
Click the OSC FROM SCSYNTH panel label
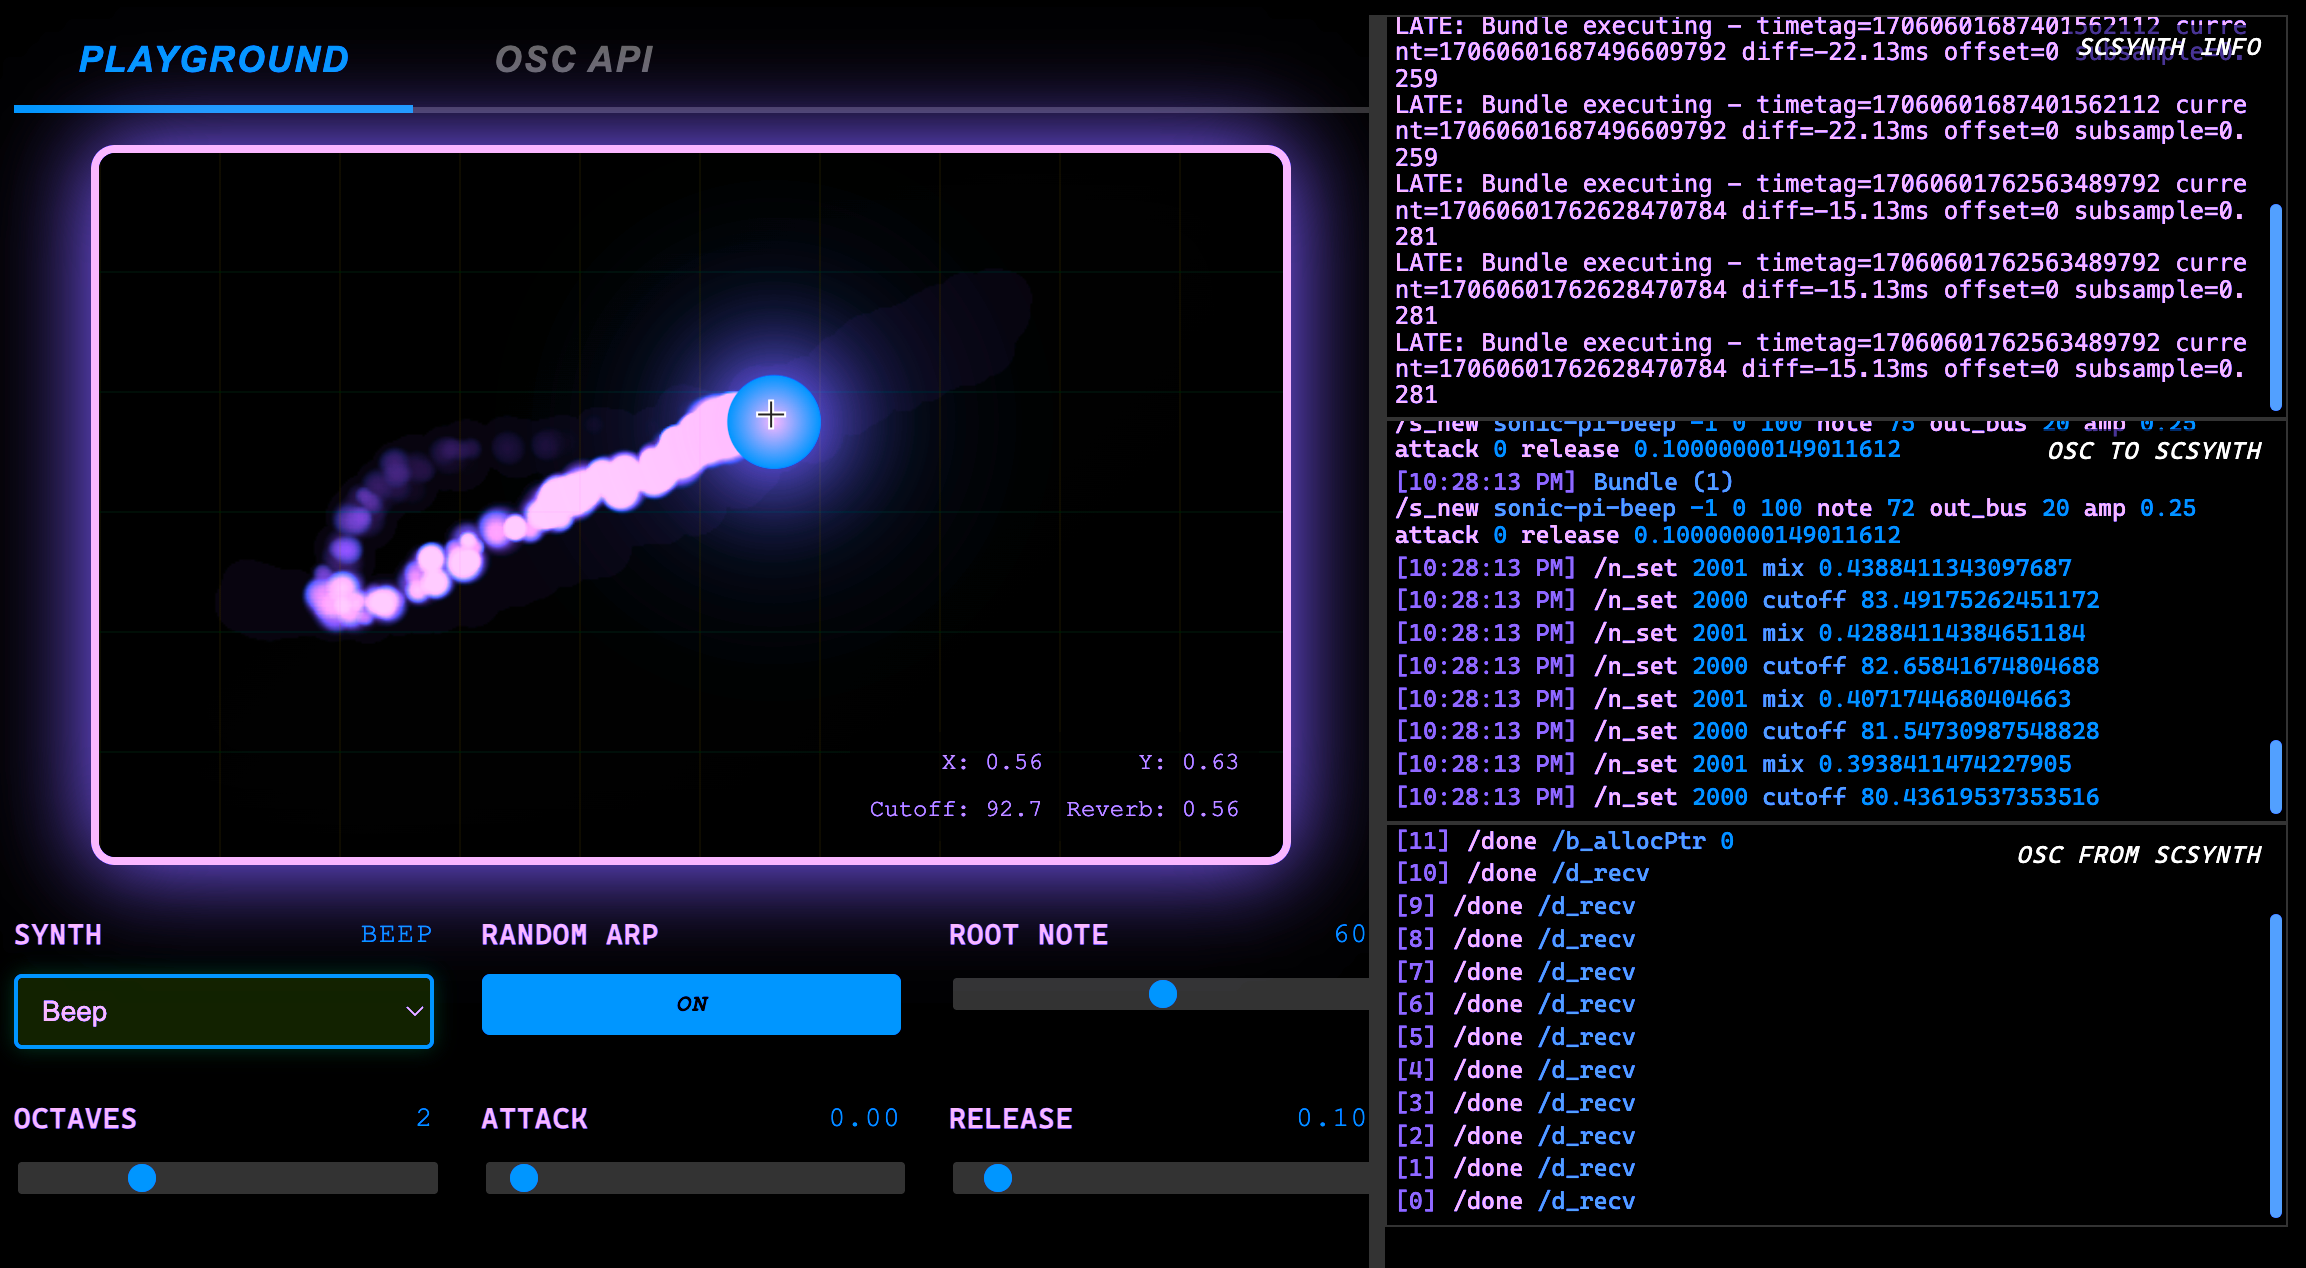[2138, 855]
